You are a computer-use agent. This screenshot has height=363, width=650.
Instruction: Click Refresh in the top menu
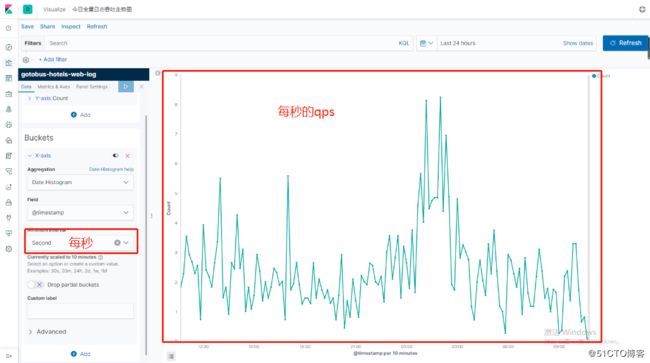click(x=97, y=27)
